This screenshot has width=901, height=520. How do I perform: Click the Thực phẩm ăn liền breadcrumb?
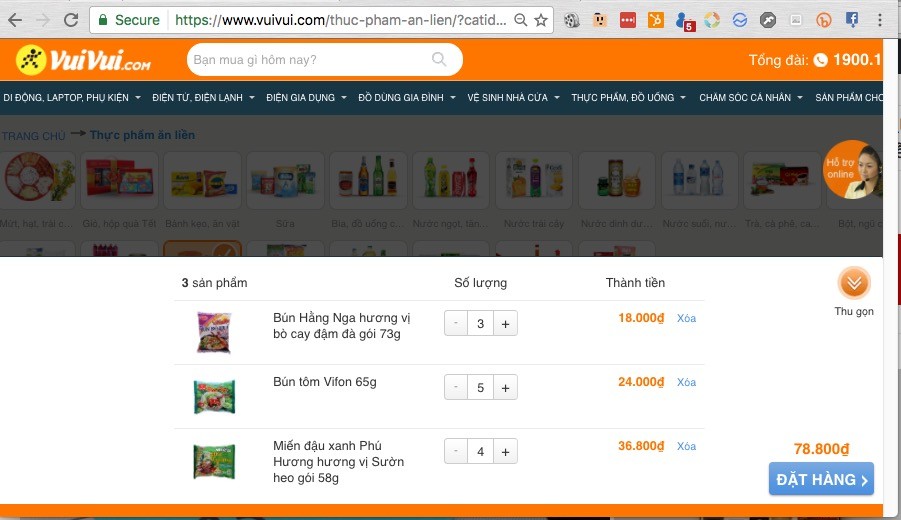click(x=142, y=135)
